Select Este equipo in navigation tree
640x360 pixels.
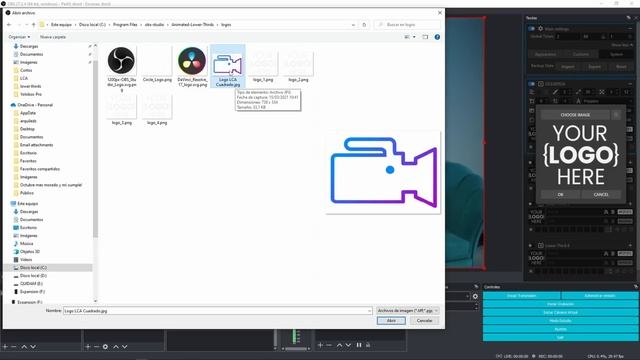(x=28, y=203)
